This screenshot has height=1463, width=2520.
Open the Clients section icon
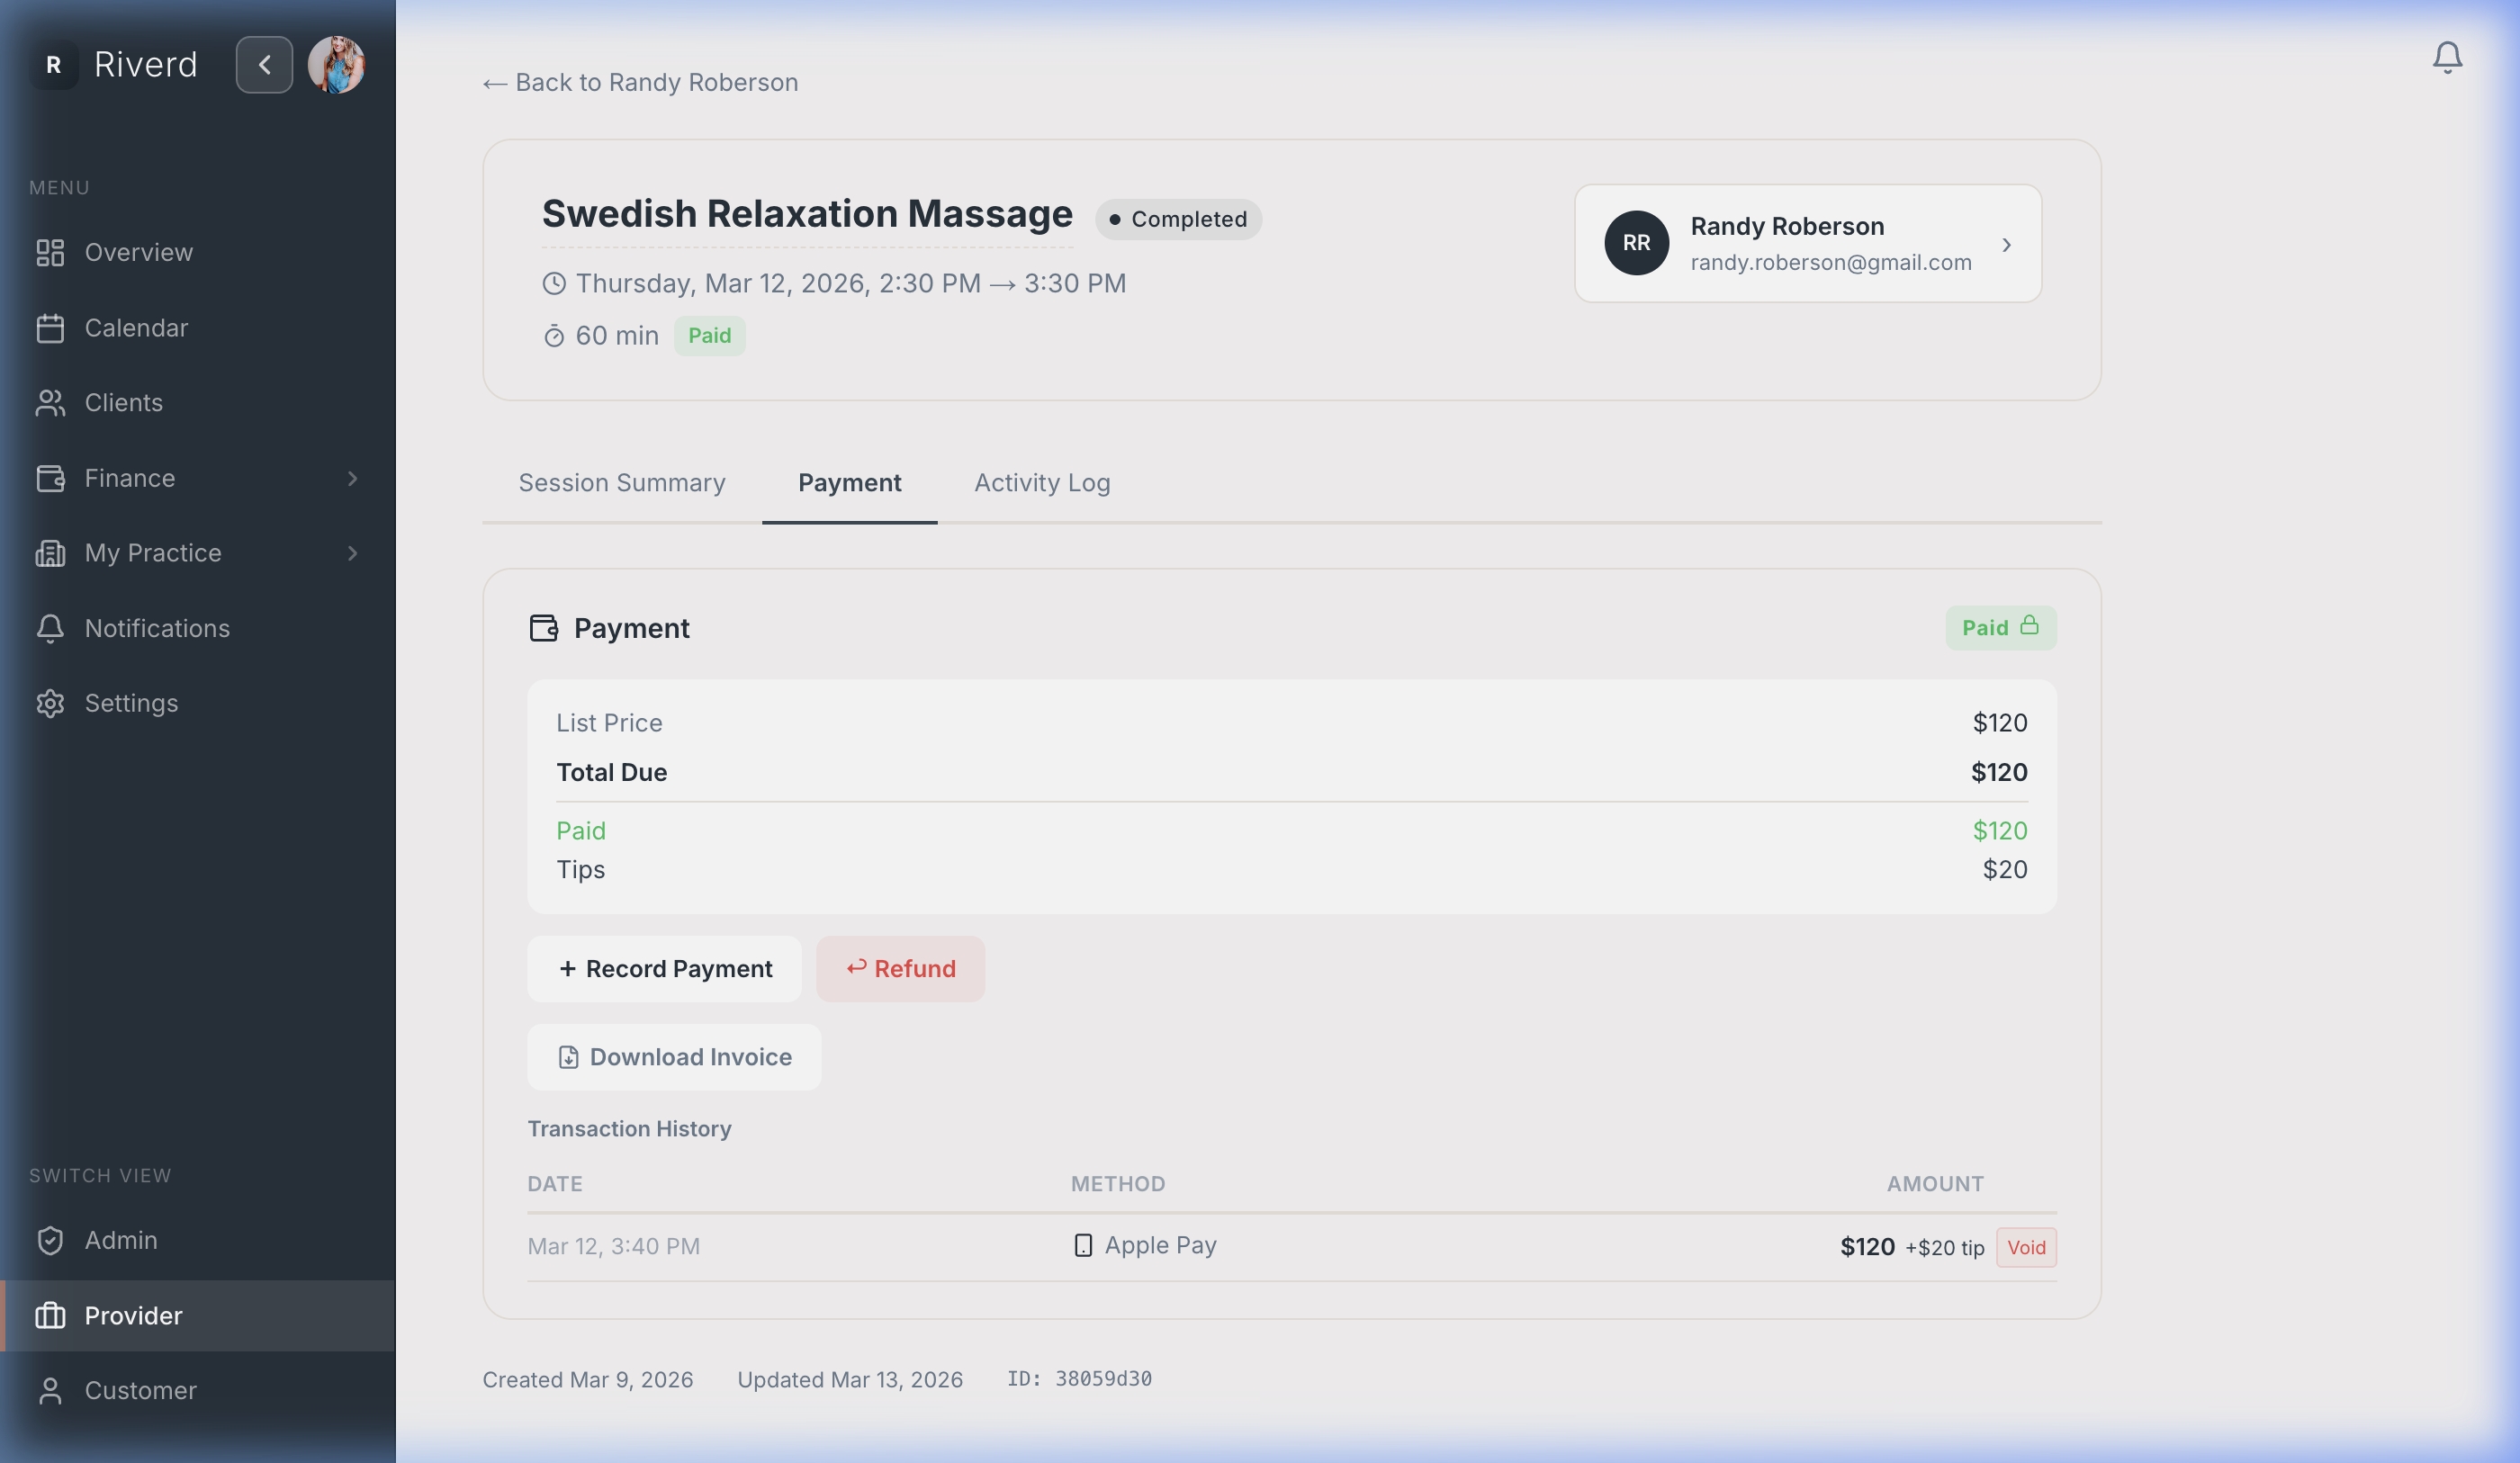[x=51, y=402]
